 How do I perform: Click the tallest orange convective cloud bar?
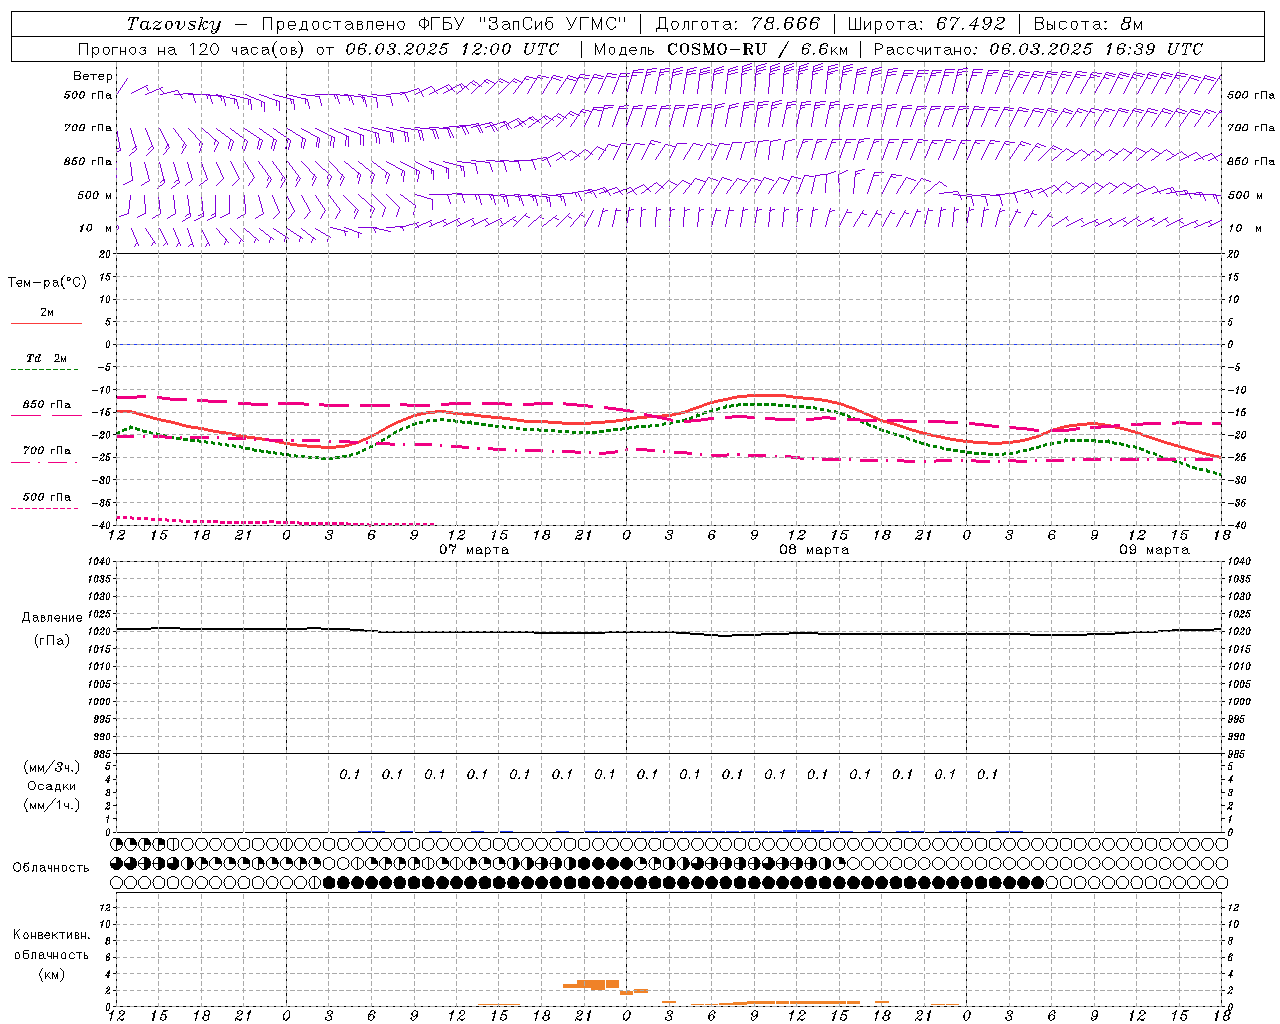click(598, 984)
